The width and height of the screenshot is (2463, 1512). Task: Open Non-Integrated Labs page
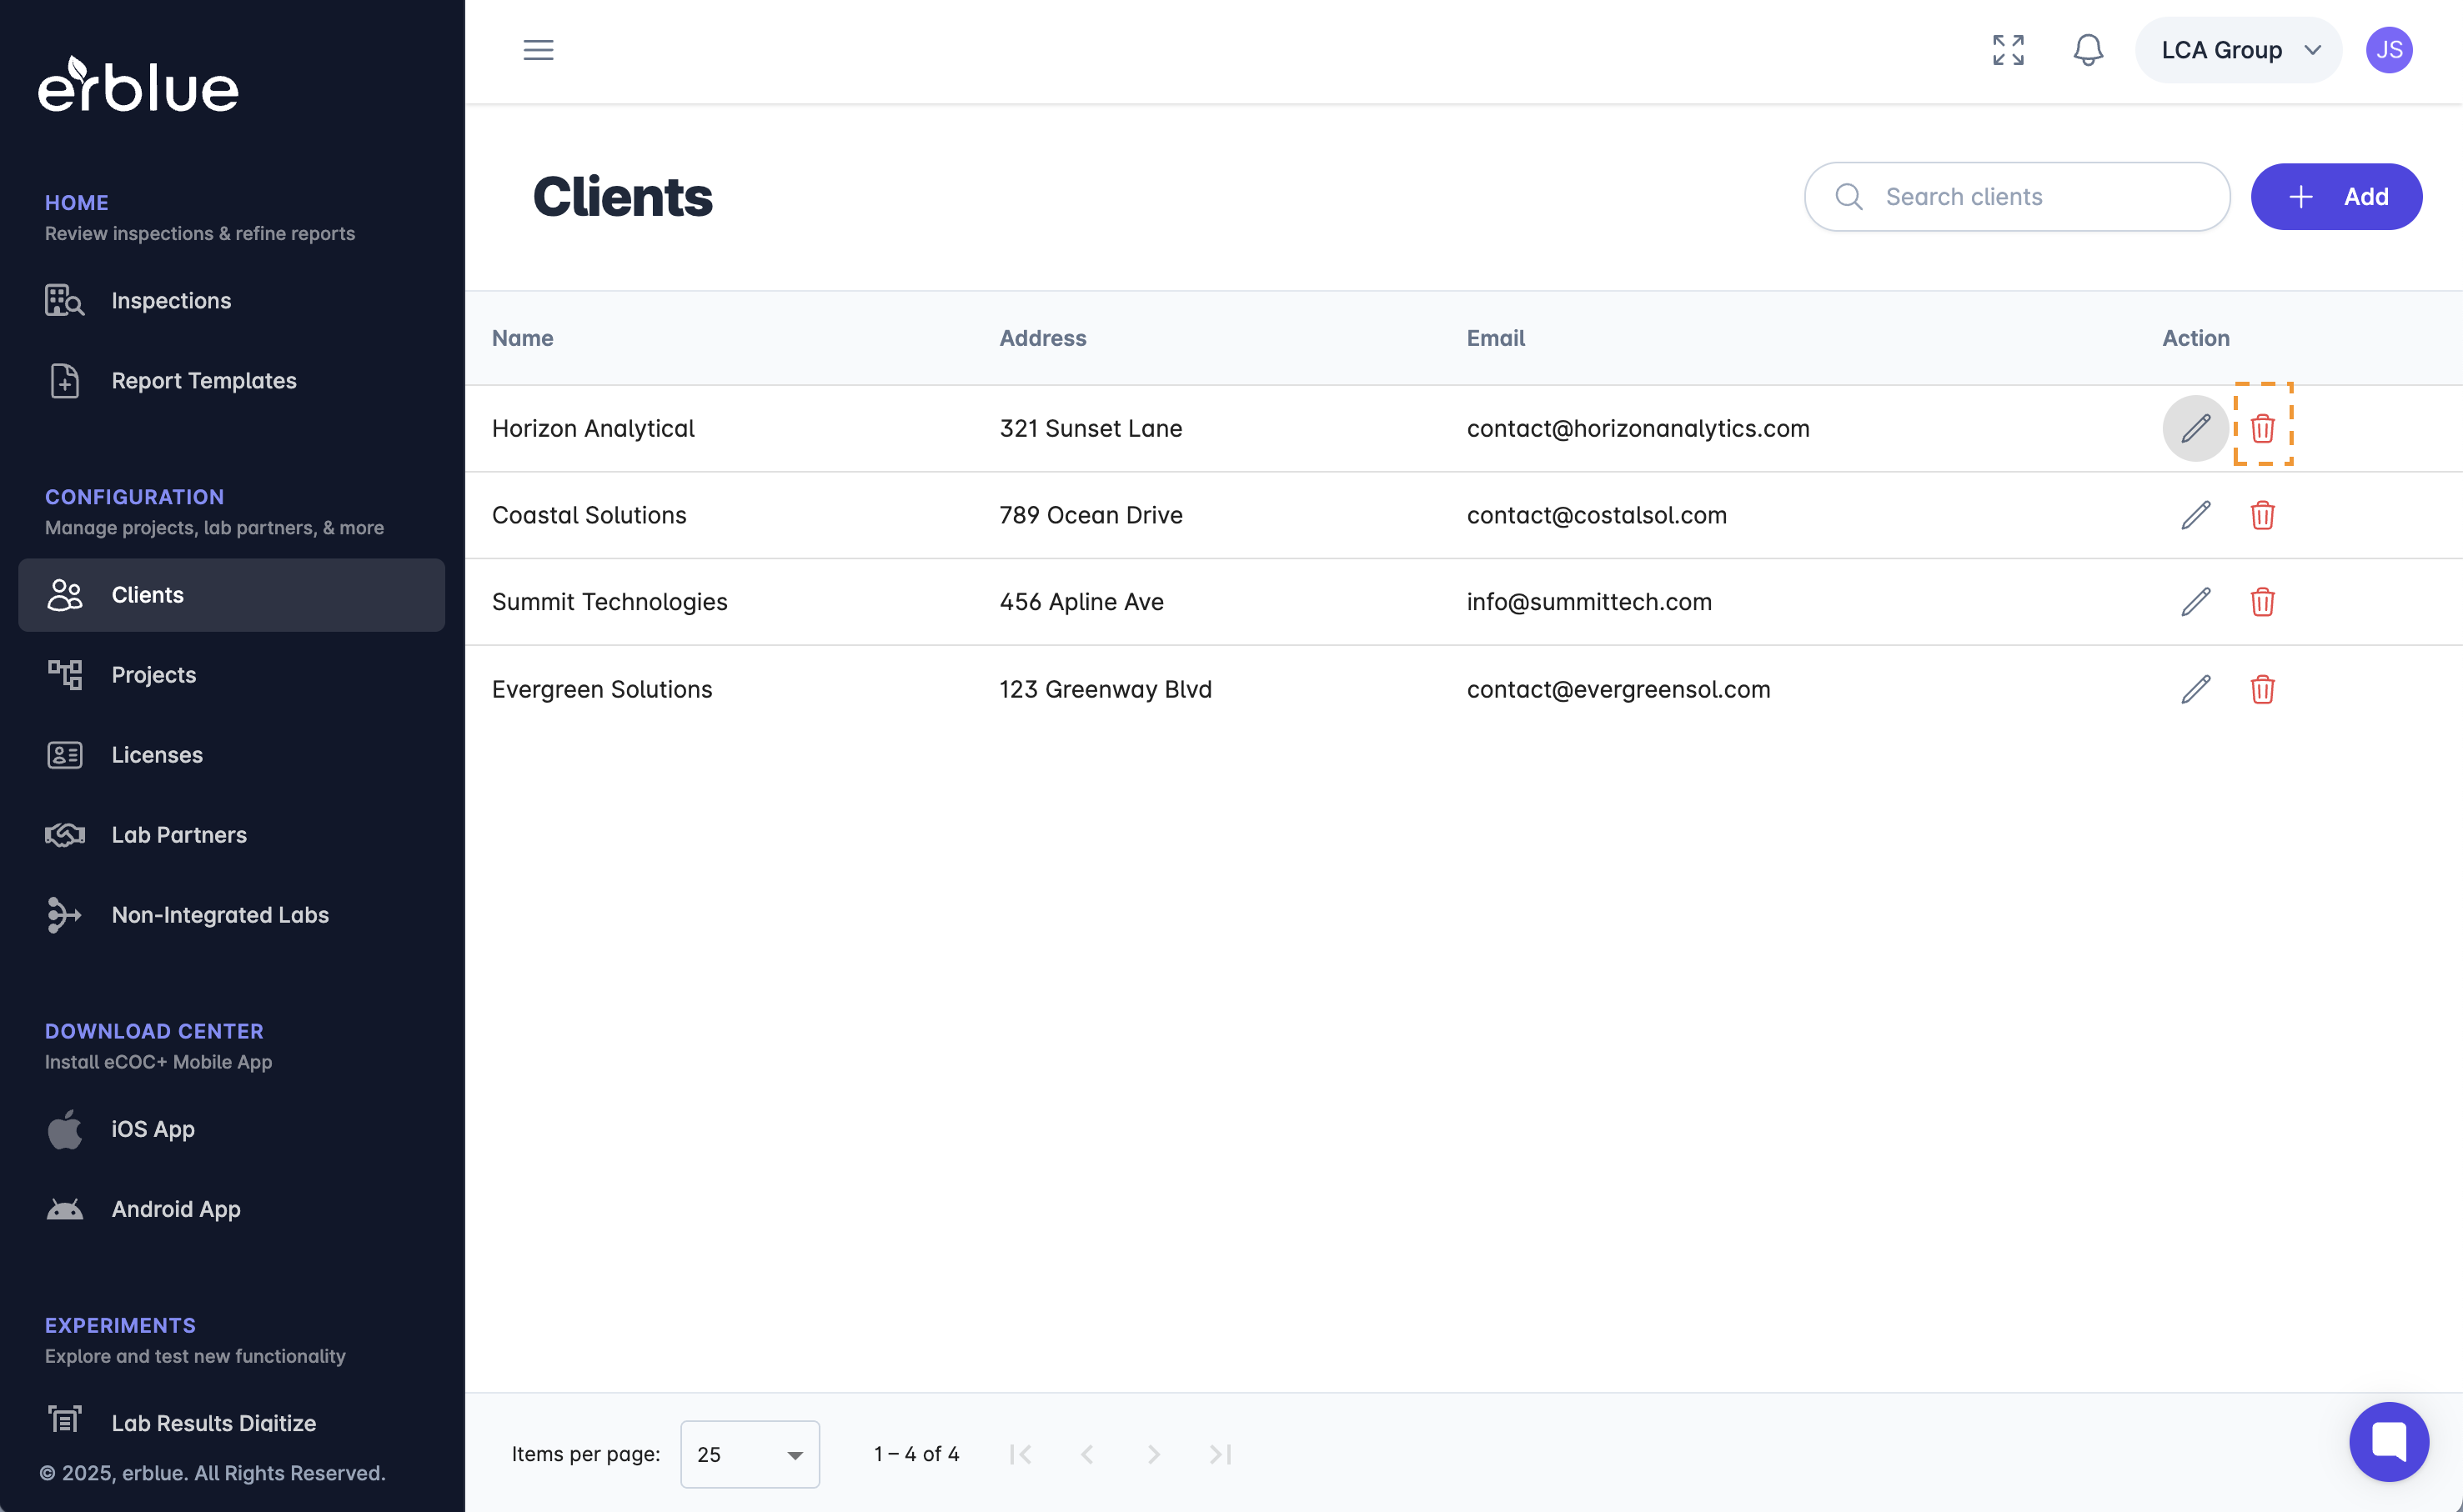(219, 915)
